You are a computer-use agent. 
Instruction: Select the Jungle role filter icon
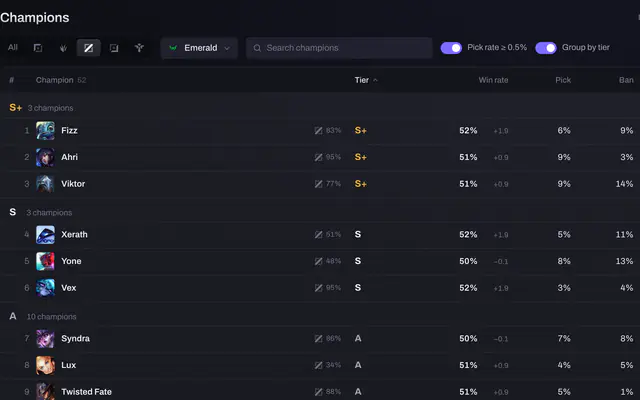[63, 48]
